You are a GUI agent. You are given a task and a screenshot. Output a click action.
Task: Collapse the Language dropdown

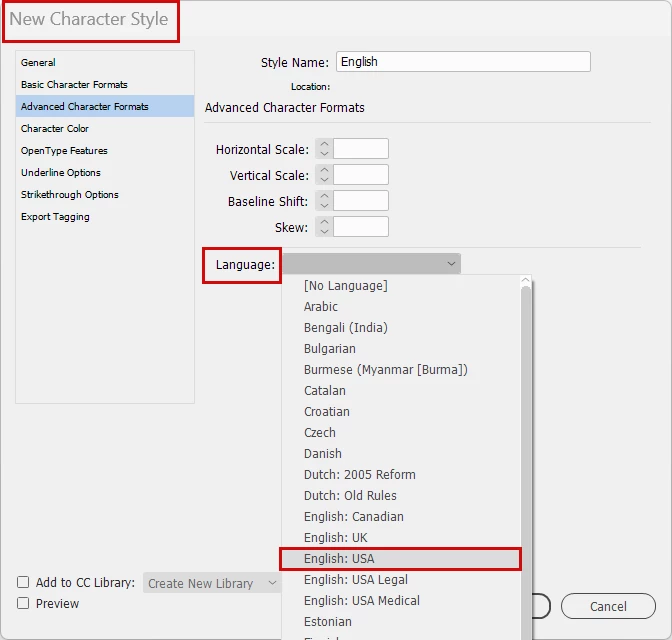pyautogui.click(x=372, y=264)
